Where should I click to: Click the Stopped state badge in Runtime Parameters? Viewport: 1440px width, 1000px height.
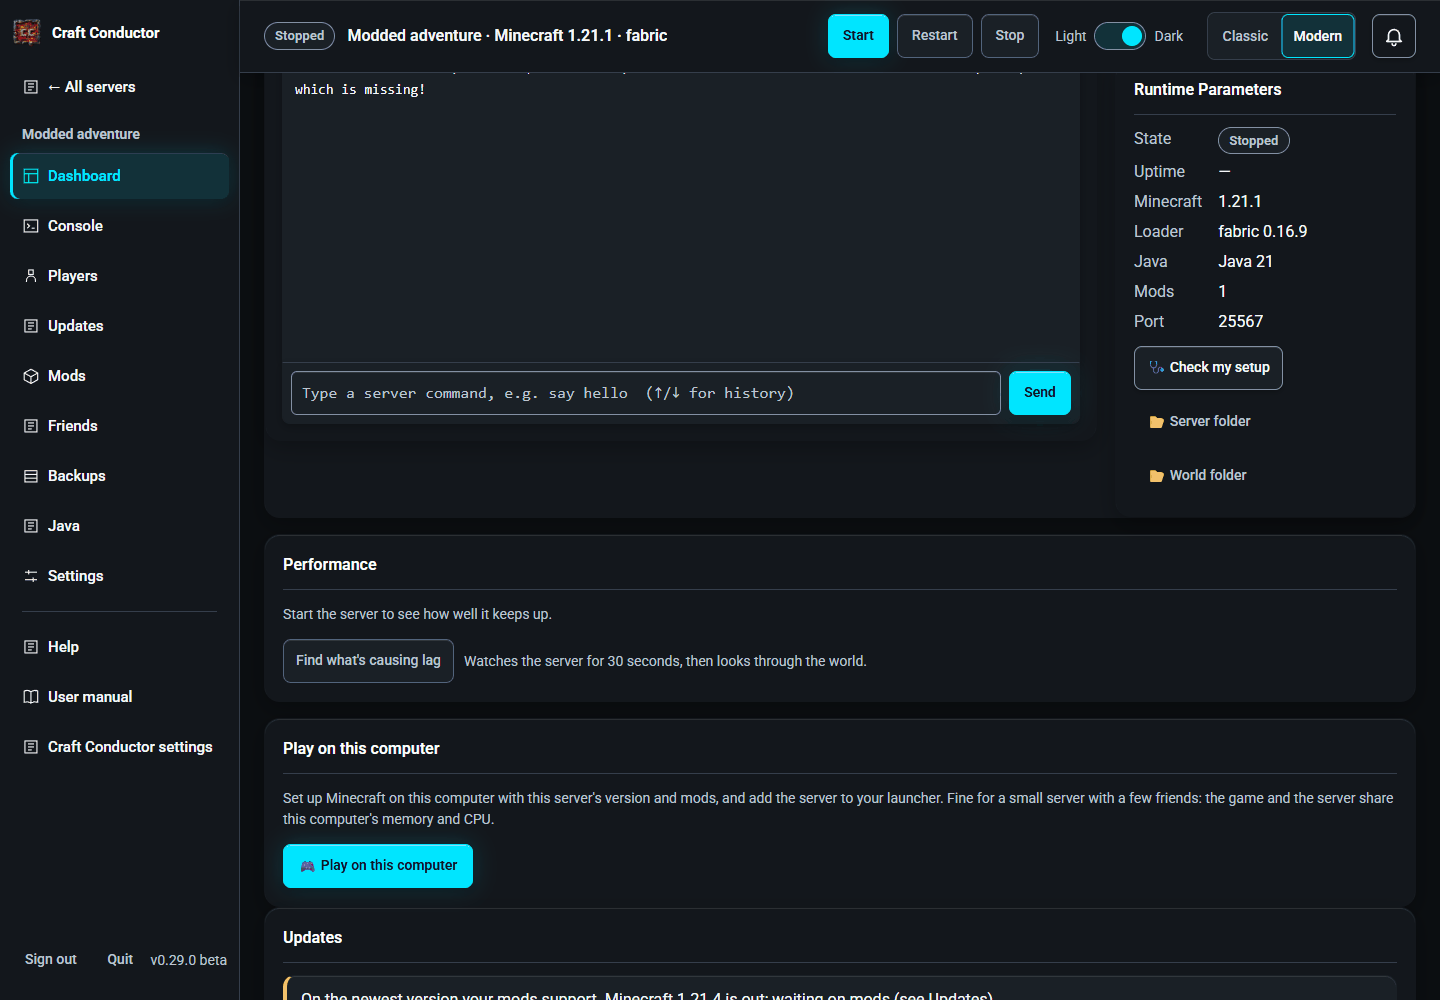(1254, 141)
